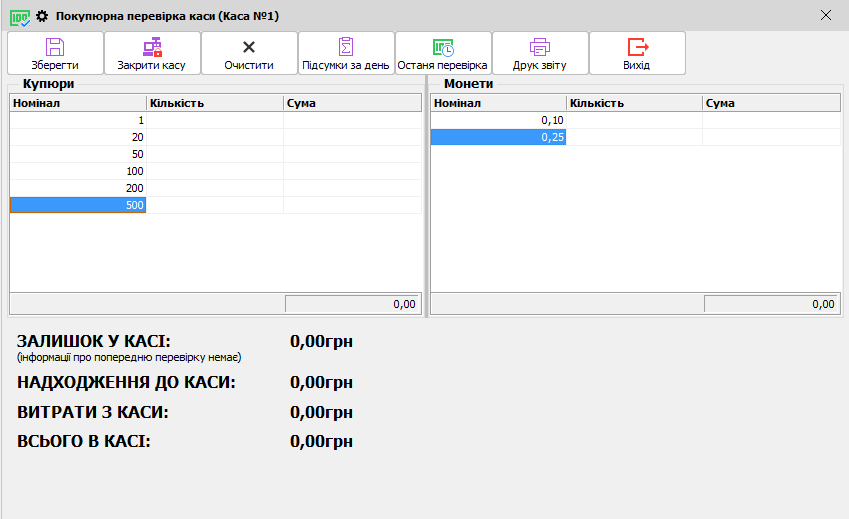This screenshot has height=519, width=849.
Task: Click Кількість column header in Монети table
Action: click(x=634, y=103)
